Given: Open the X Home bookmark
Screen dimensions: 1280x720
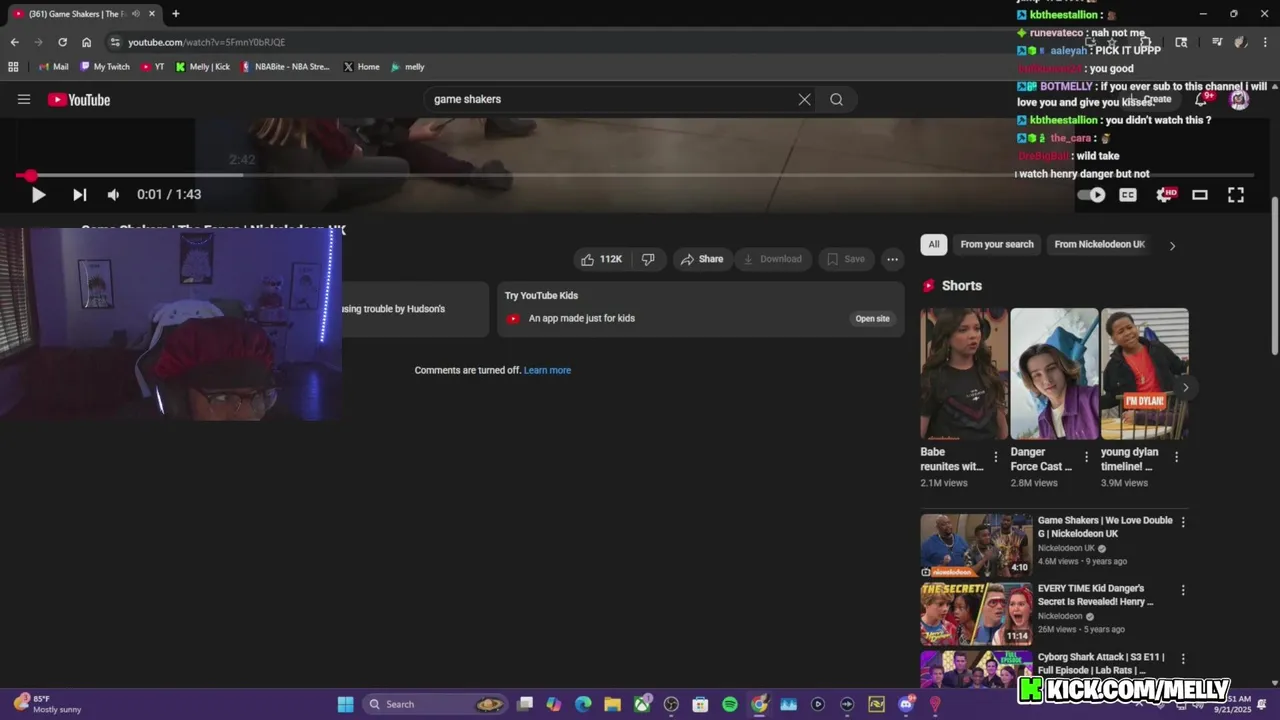Looking at the screenshot, I should tap(361, 67).
